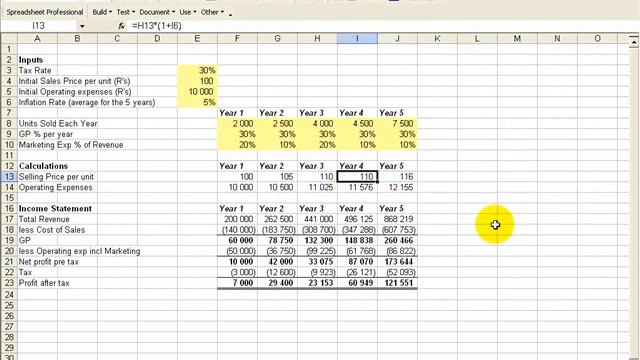Click 'Marketing Exp % of Revenue' label
The width and height of the screenshot is (640, 360).
coord(71,144)
